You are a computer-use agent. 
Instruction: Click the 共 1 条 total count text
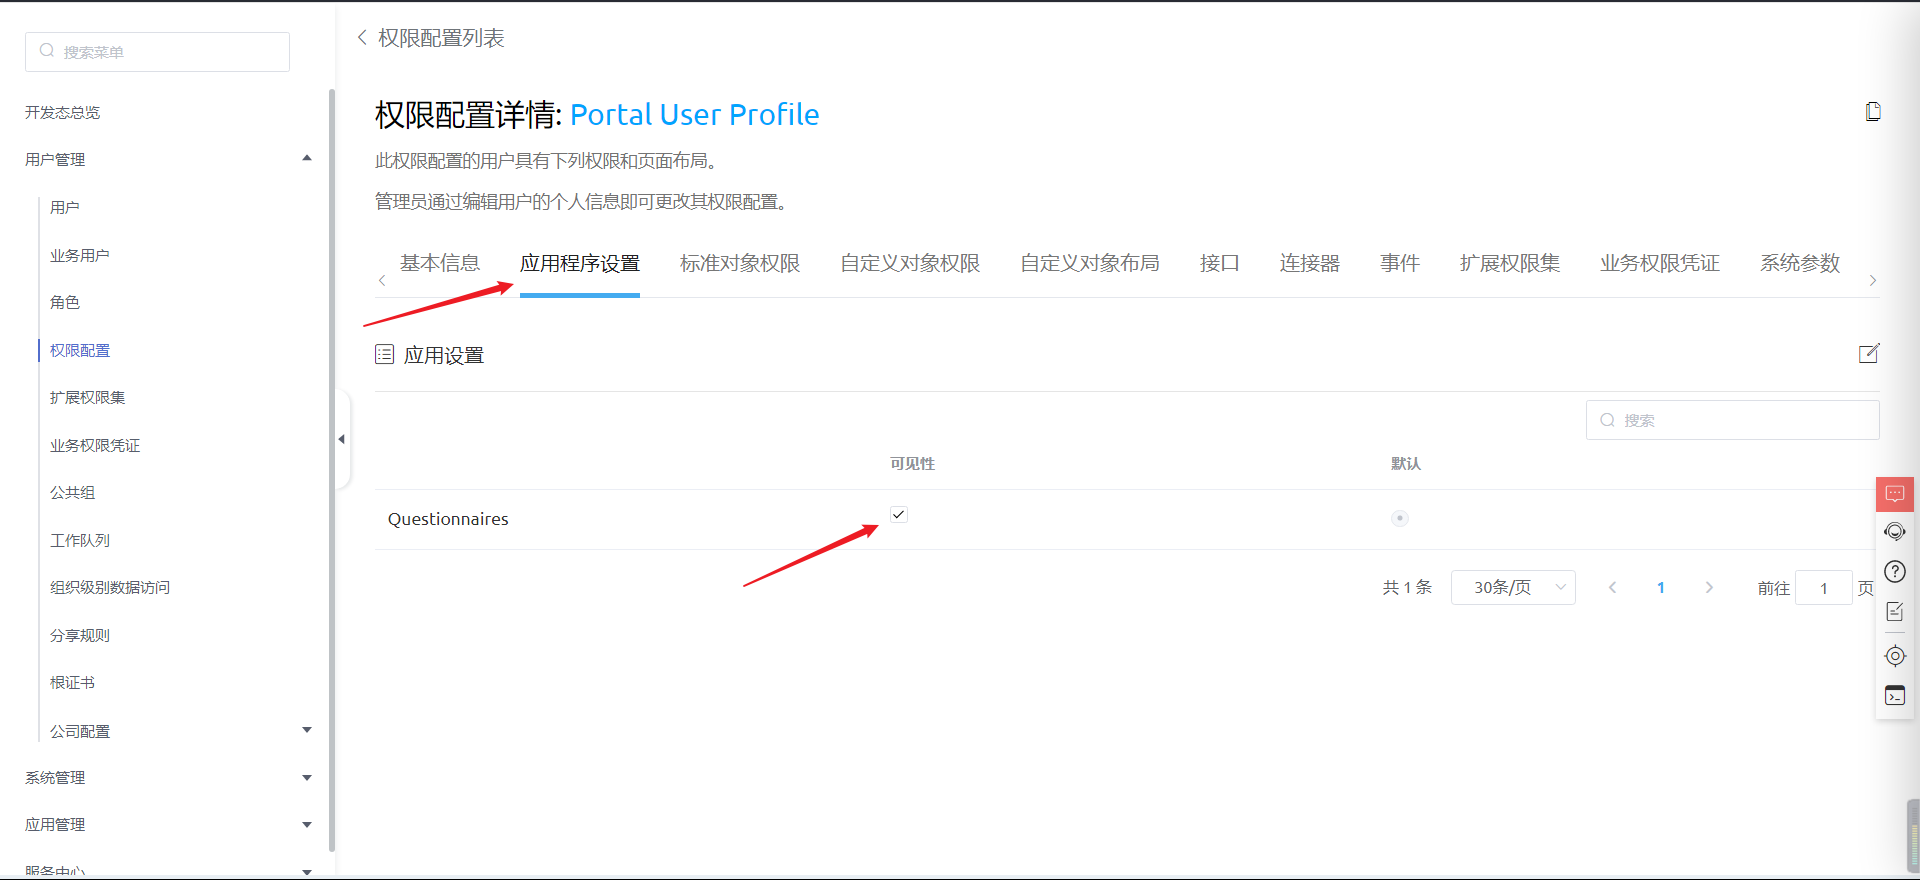[x=1407, y=588]
